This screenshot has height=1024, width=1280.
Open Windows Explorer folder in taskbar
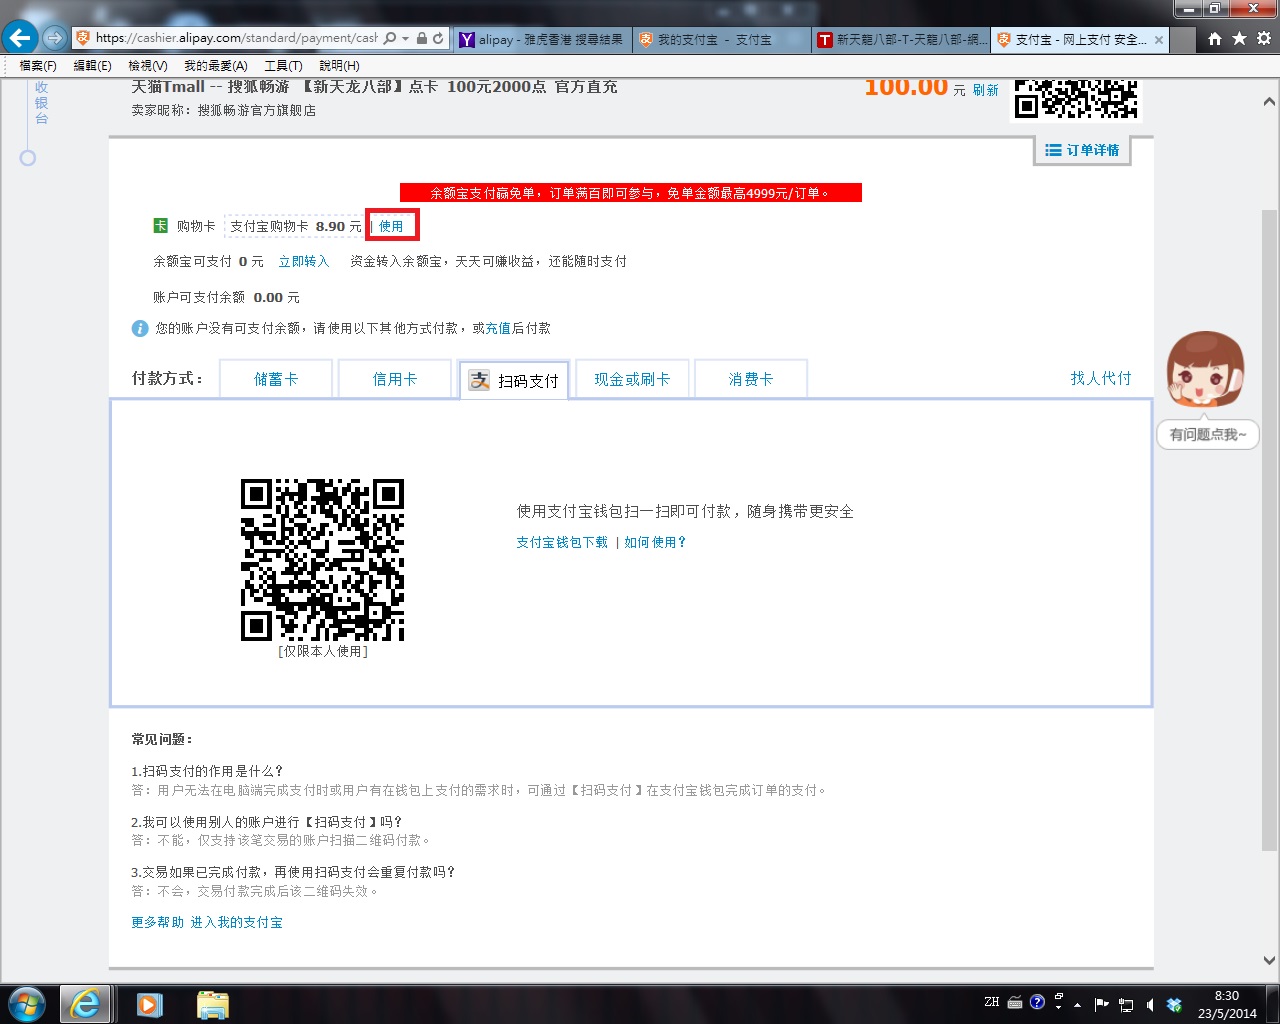[212, 1003]
